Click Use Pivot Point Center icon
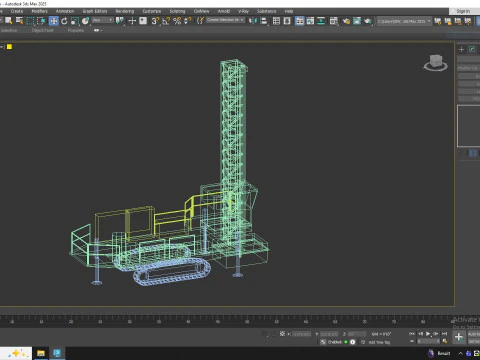Screen dimensions: 480x360 click(x=120, y=21)
